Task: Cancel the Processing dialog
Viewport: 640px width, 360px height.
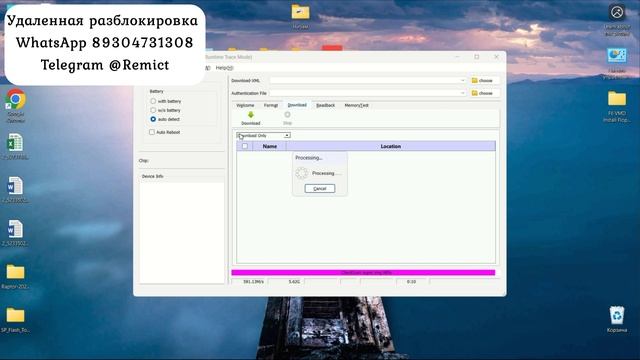Action: pos(320,189)
